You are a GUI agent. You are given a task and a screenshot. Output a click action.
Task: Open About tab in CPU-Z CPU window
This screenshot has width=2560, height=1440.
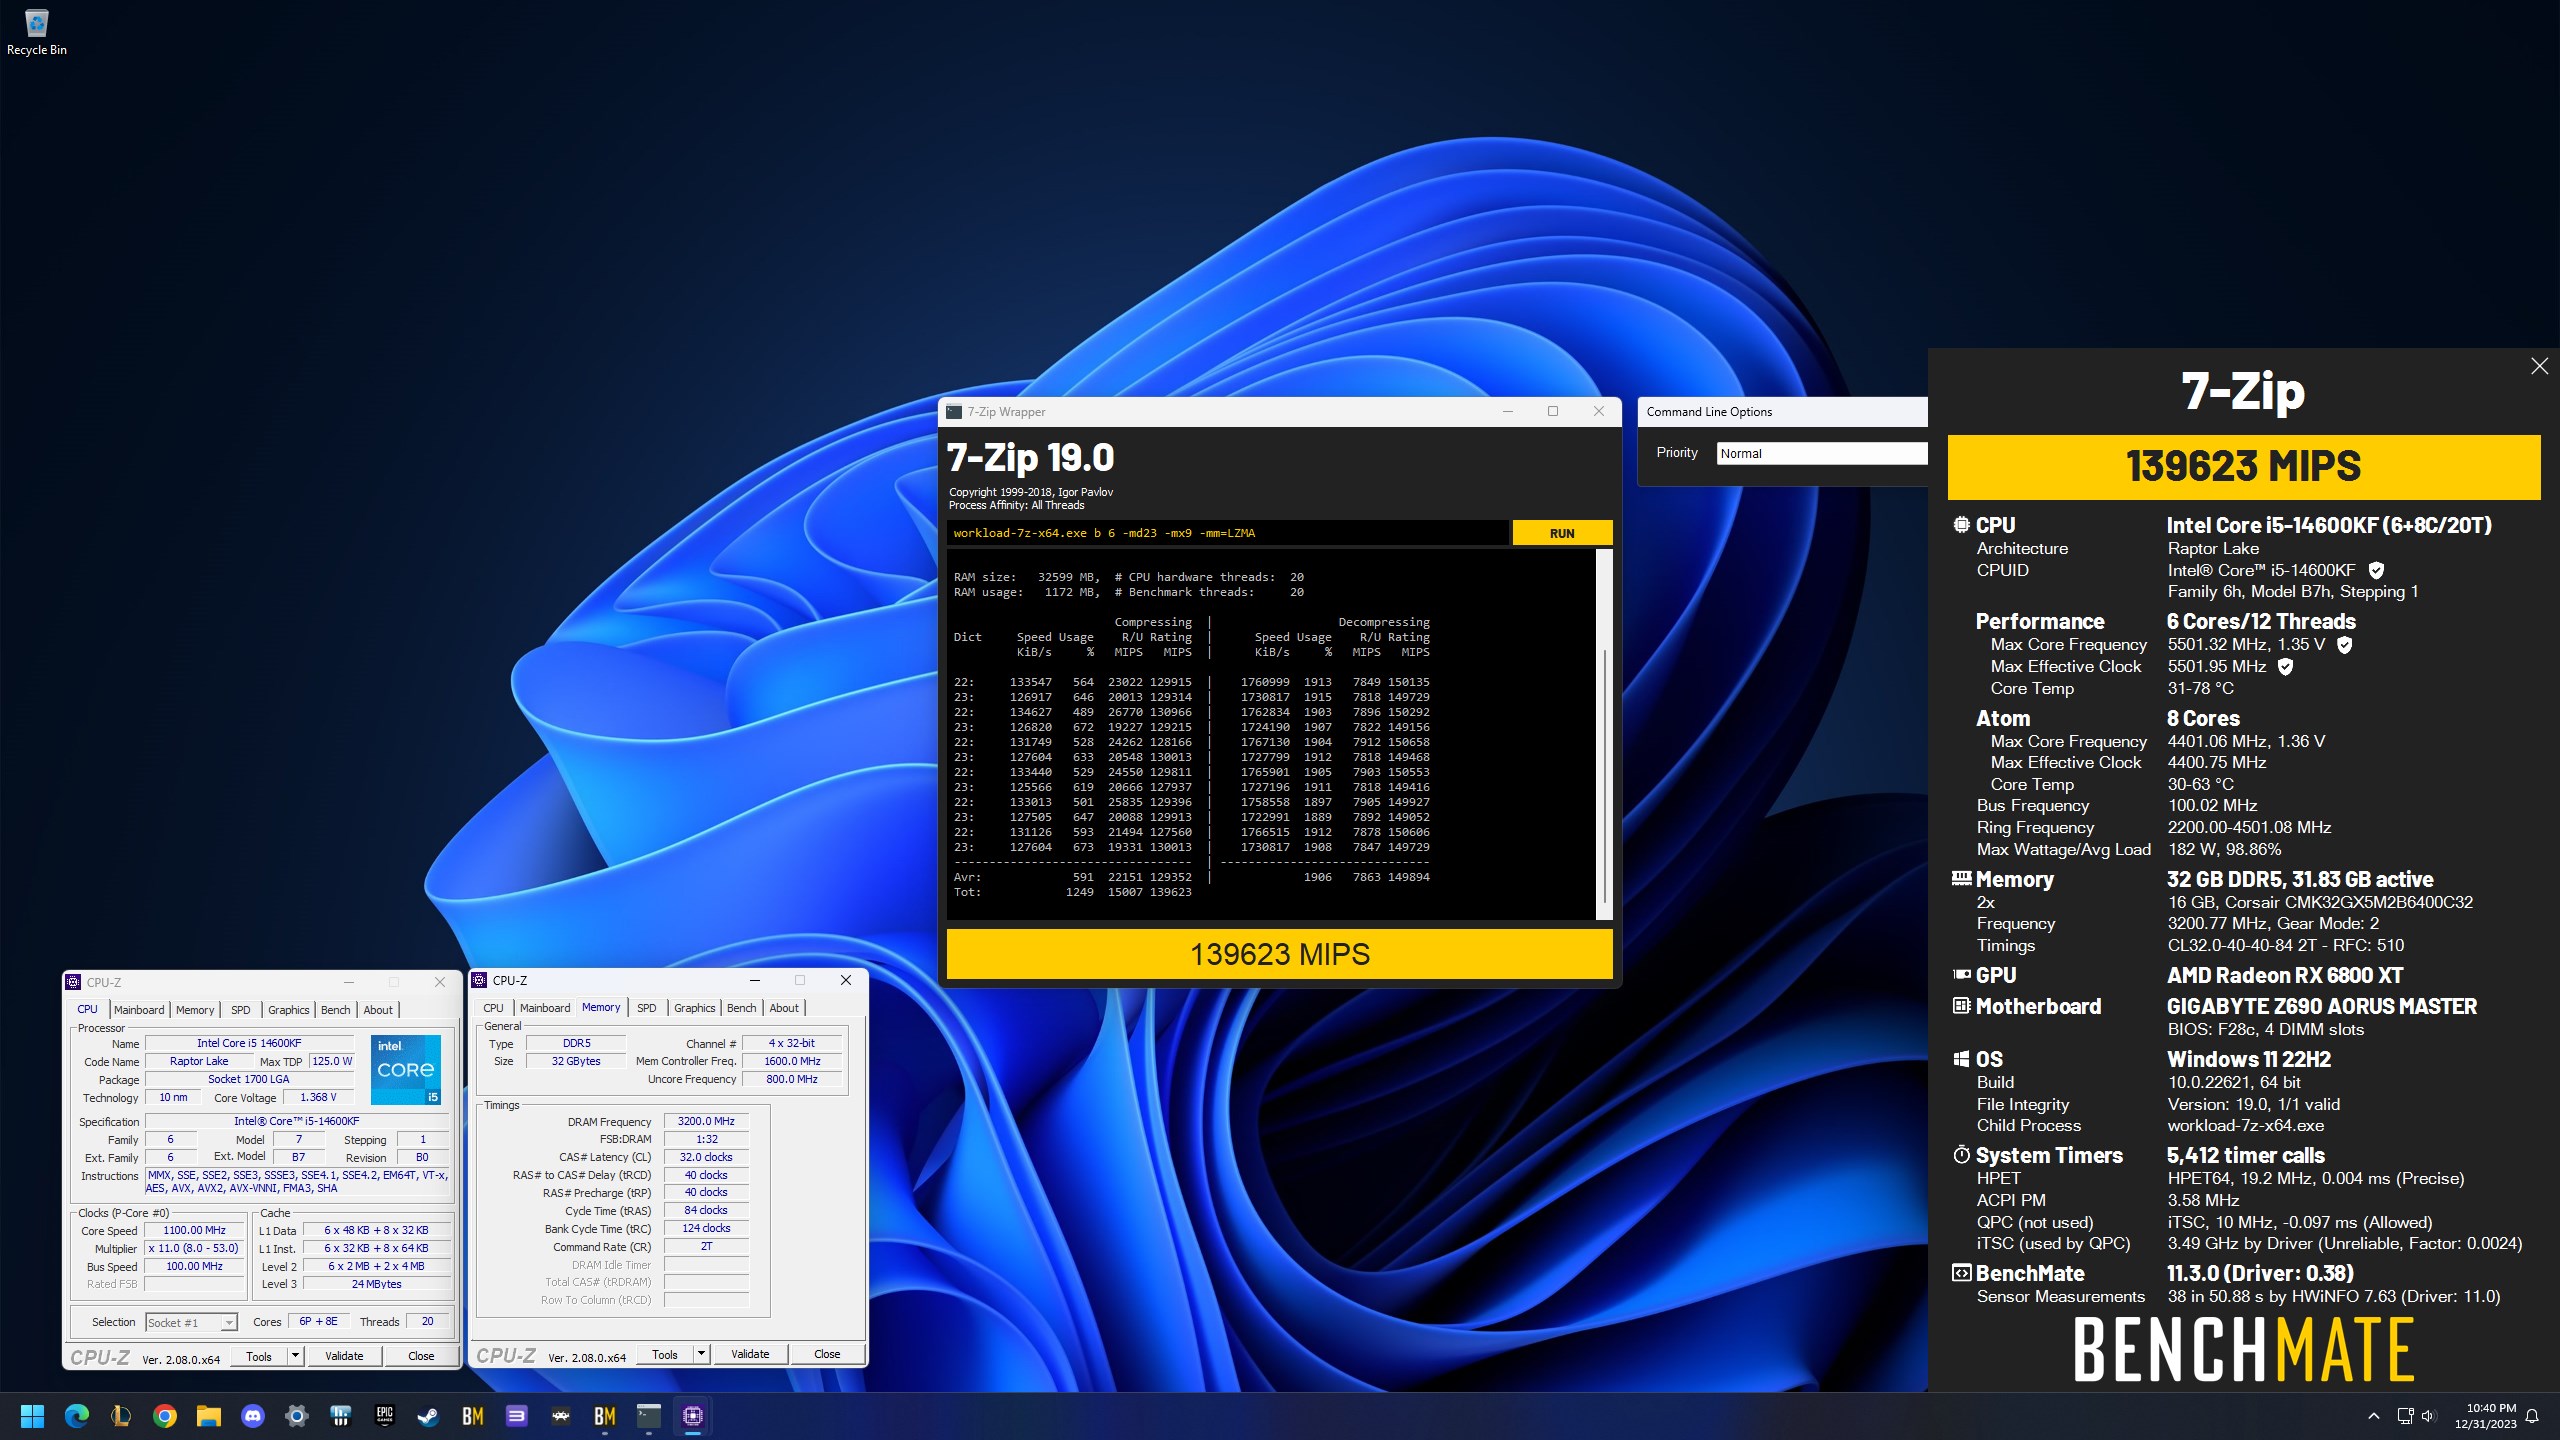pos(378,1010)
